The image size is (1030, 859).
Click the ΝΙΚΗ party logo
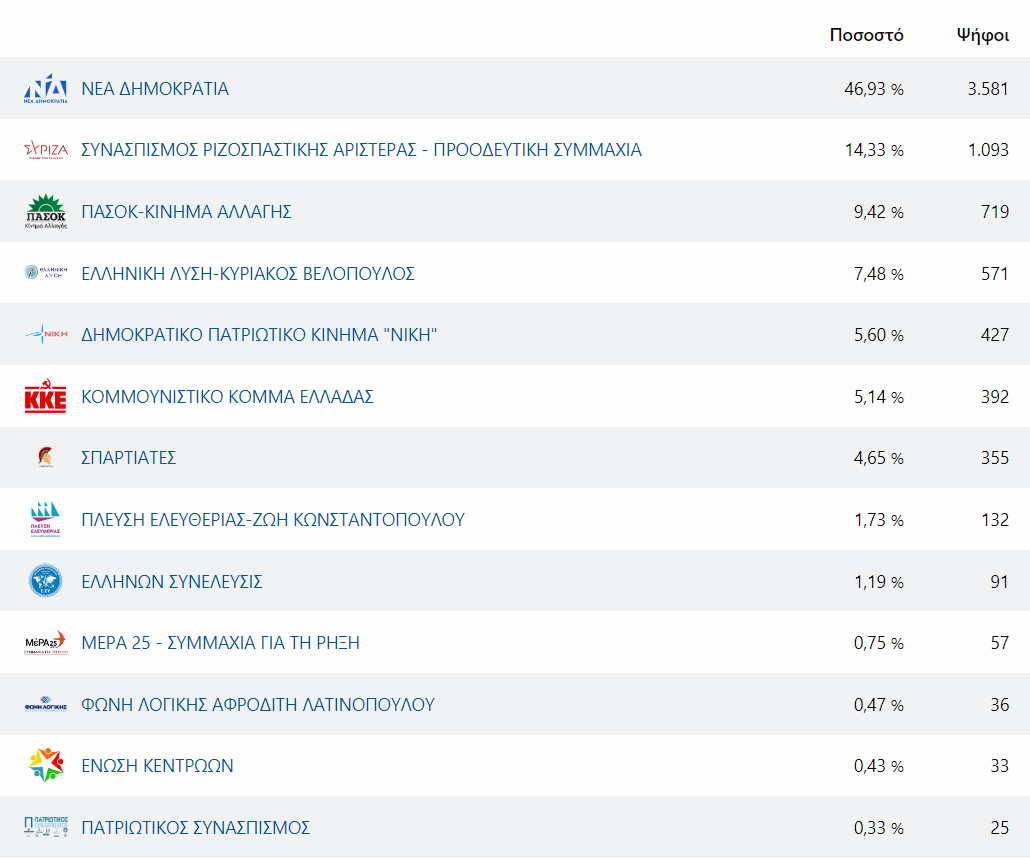(45, 334)
